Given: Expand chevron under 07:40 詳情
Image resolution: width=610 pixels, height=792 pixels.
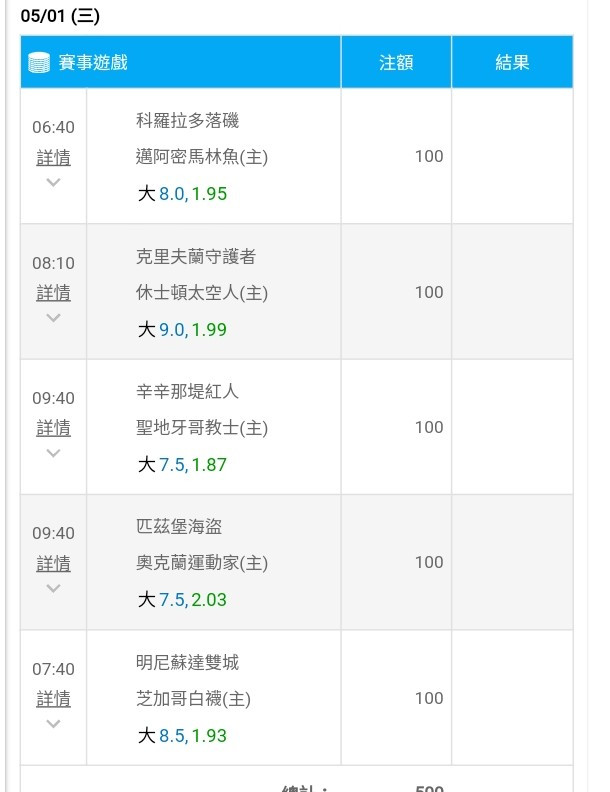Looking at the screenshot, I should [x=54, y=724].
